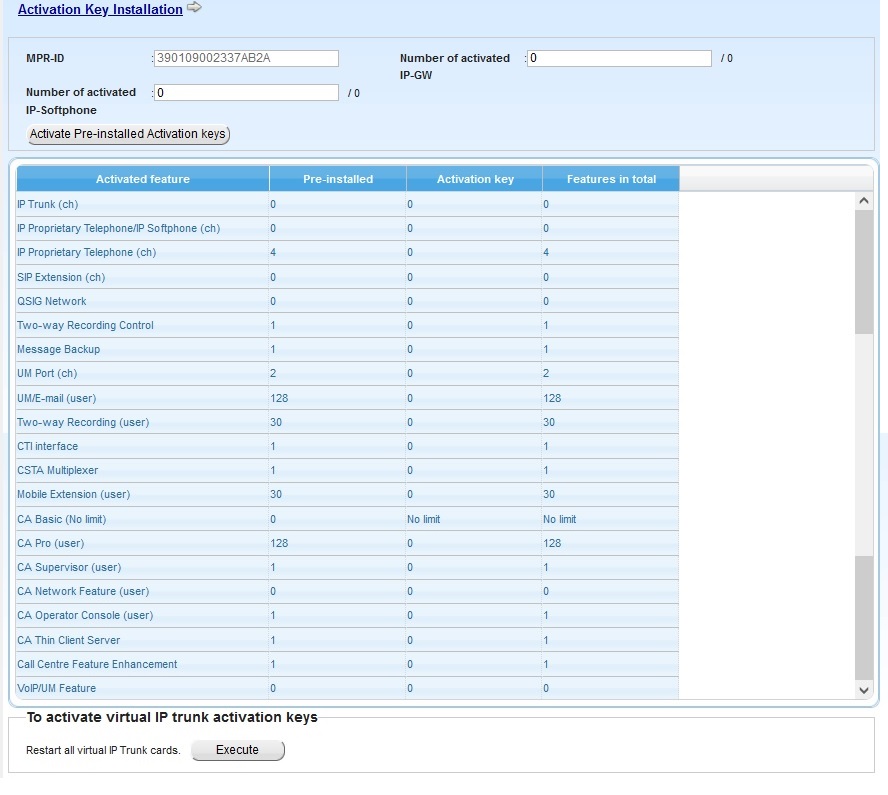Open the Activation Key Installation link
This screenshot has width=888, height=795.
[100, 10]
